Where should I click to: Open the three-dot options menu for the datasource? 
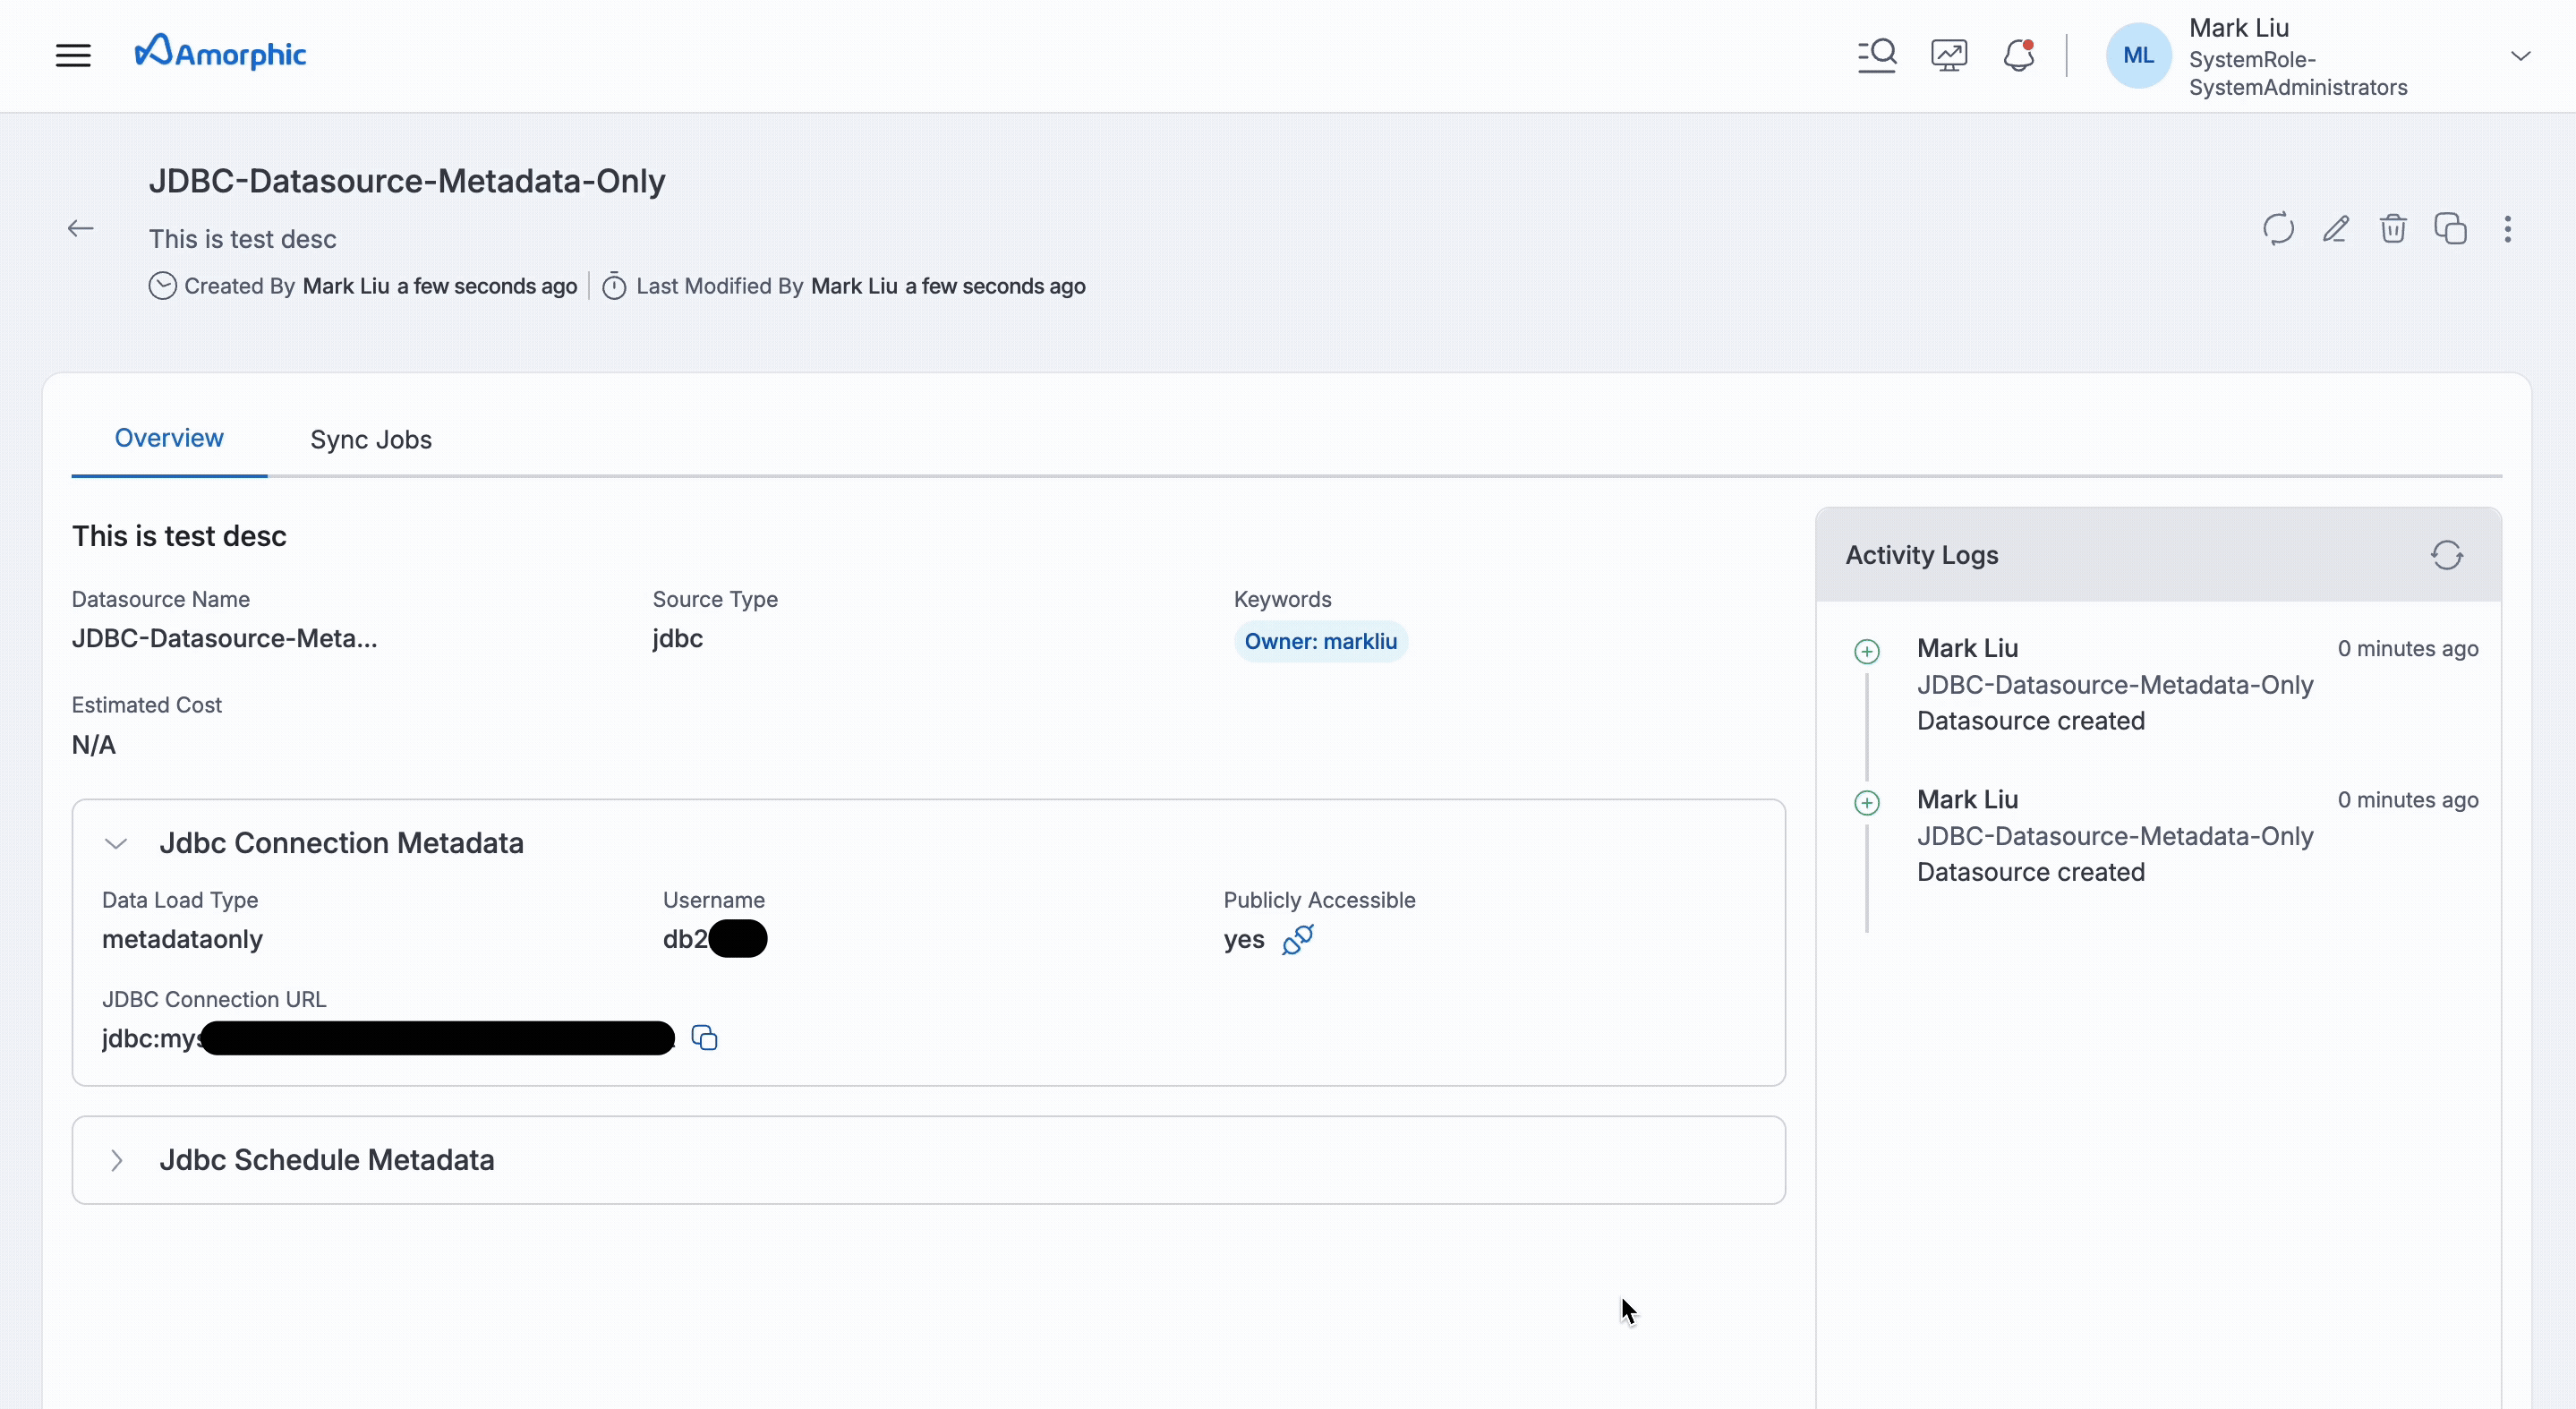click(x=2509, y=229)
